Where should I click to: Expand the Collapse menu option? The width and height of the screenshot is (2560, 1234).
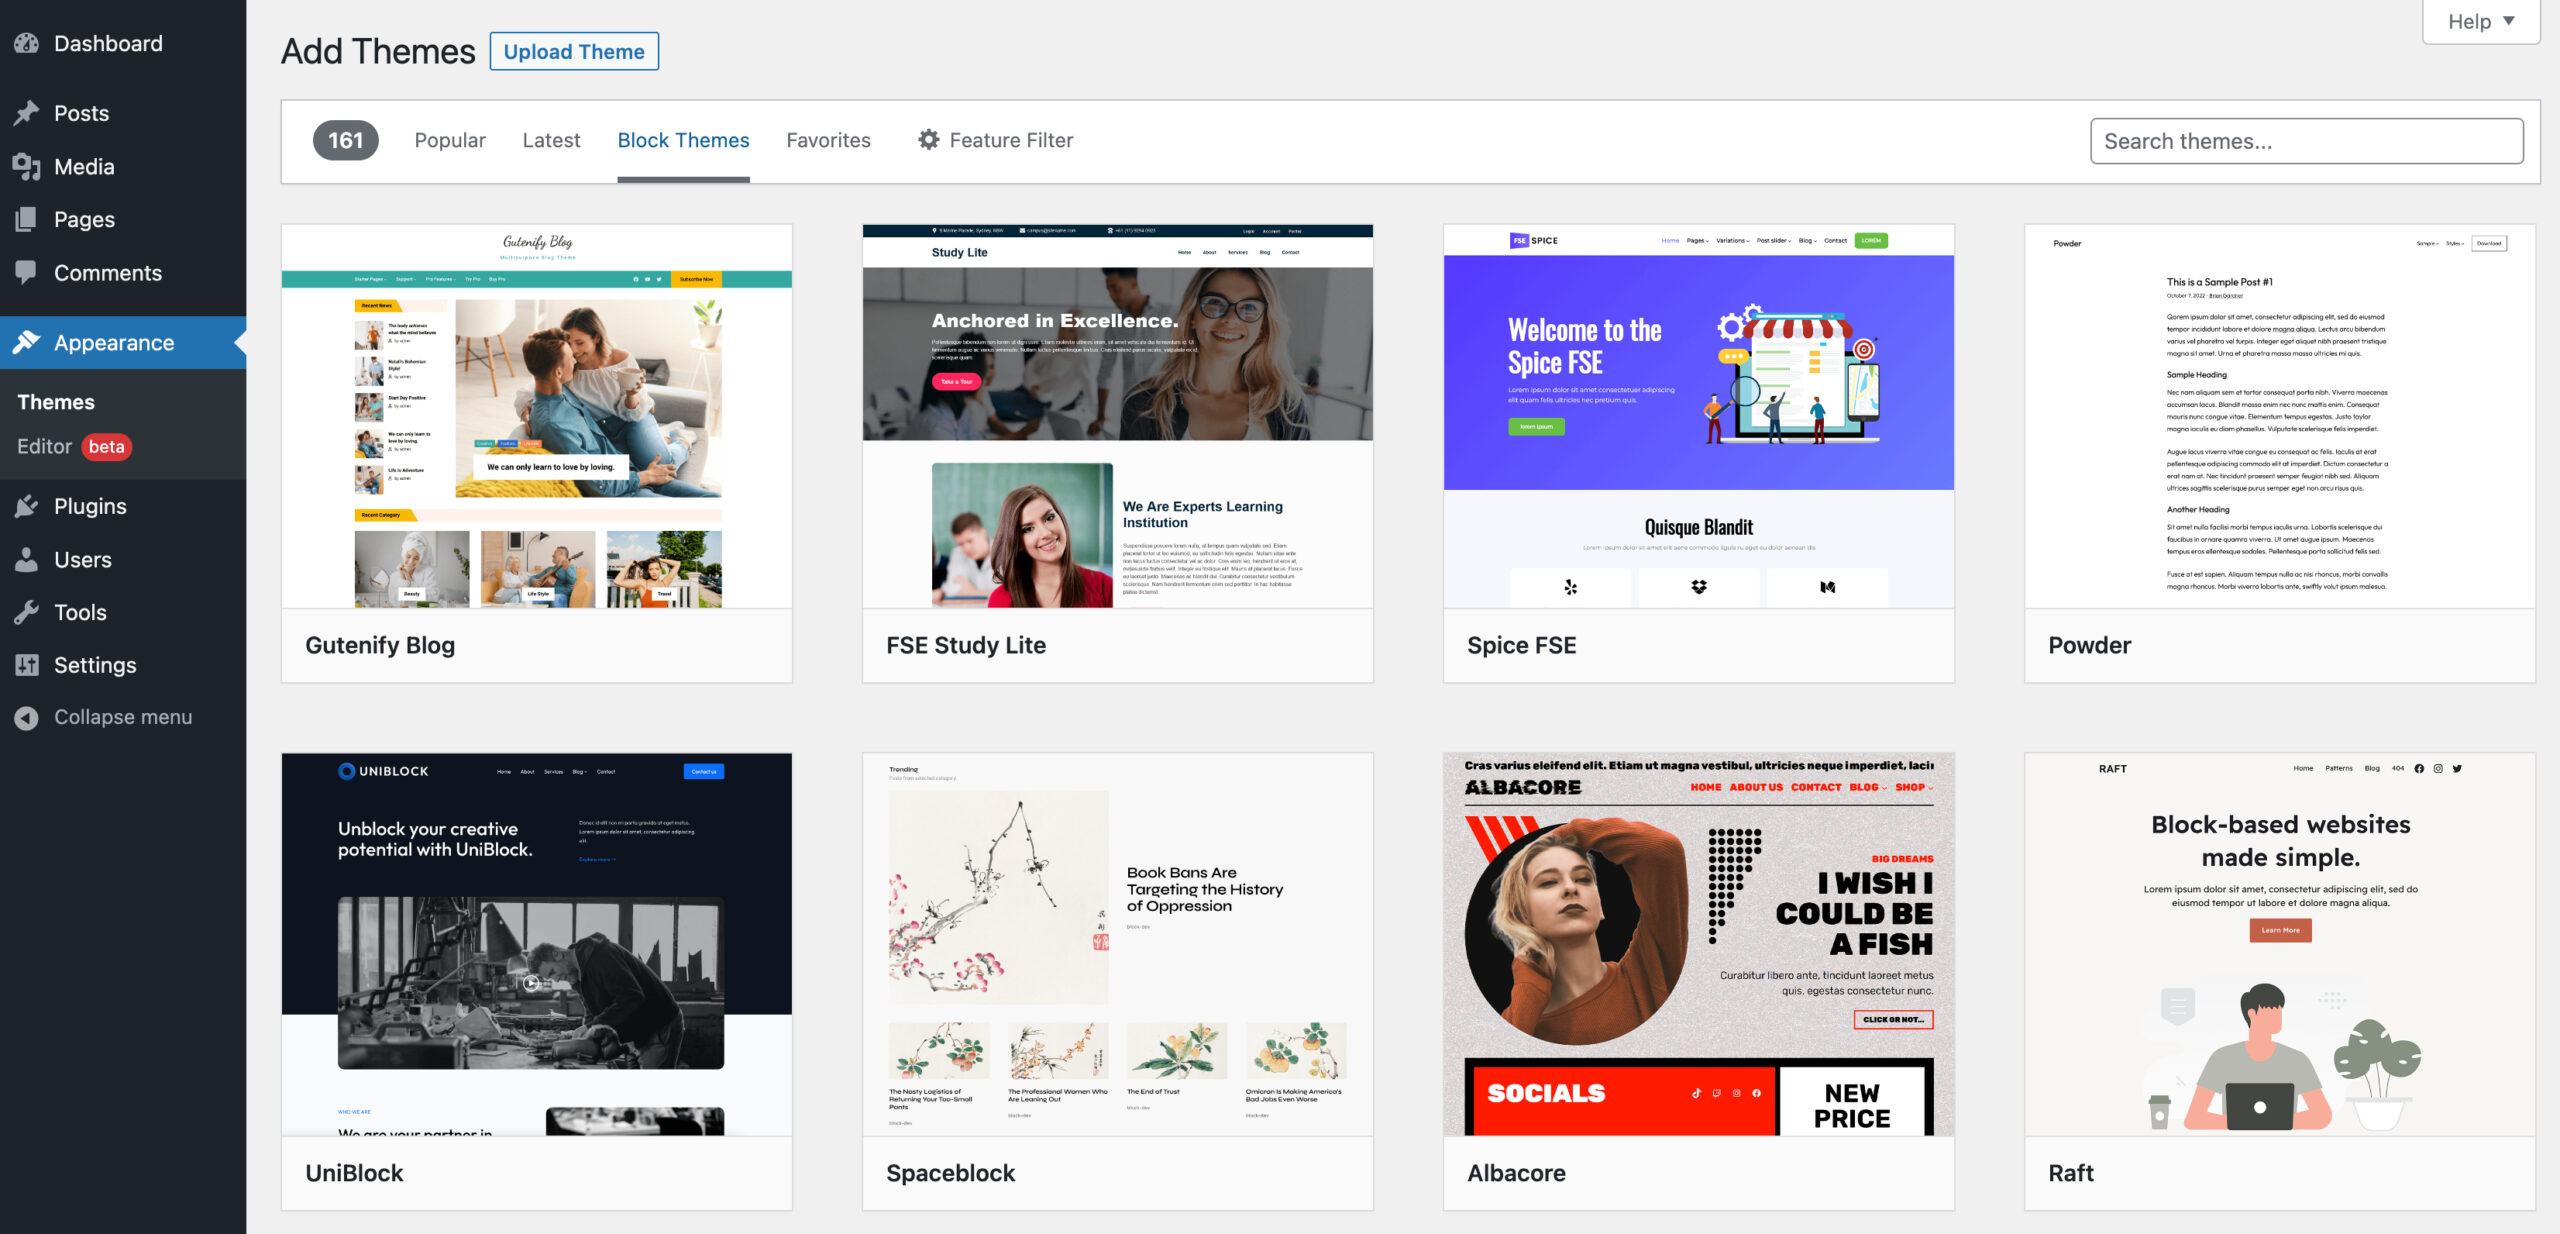point(121,715)
